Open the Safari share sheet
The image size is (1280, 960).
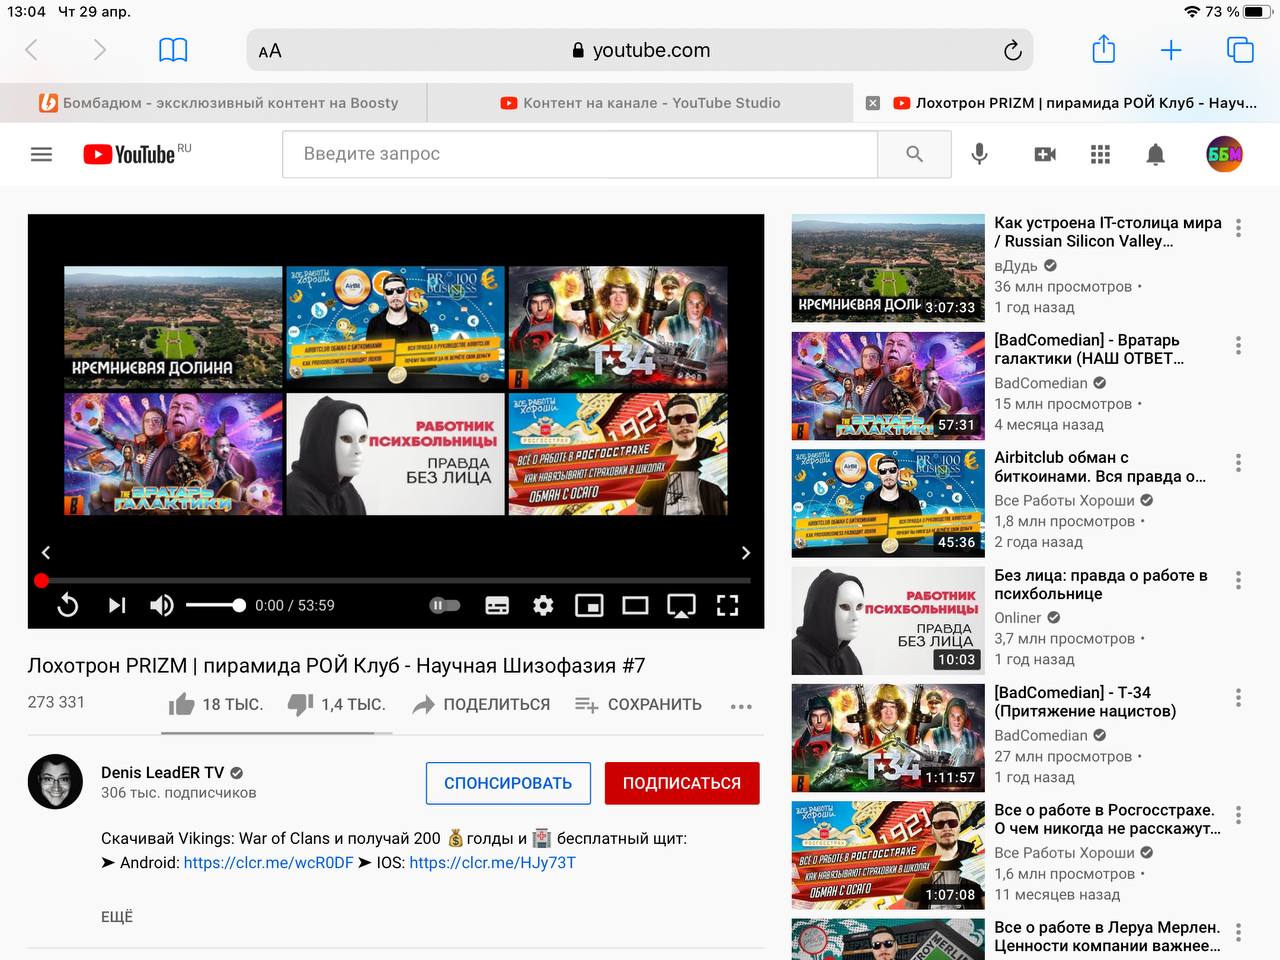coord(1103,49)
